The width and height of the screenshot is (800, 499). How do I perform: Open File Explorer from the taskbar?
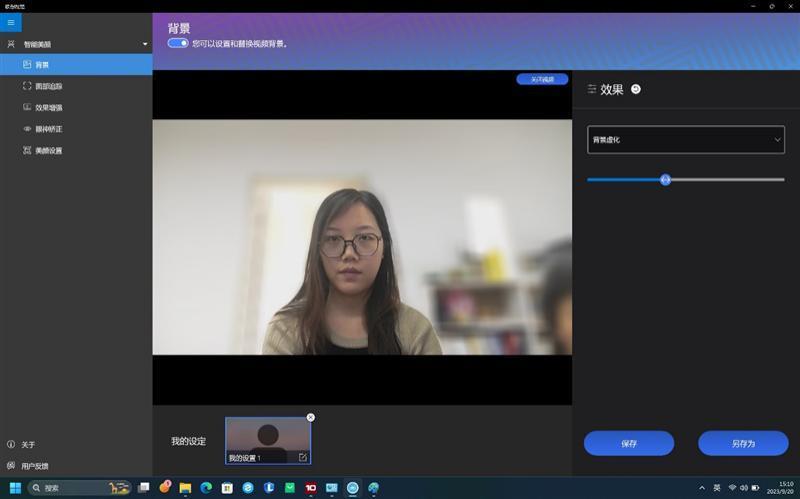[x=185, y=488]
